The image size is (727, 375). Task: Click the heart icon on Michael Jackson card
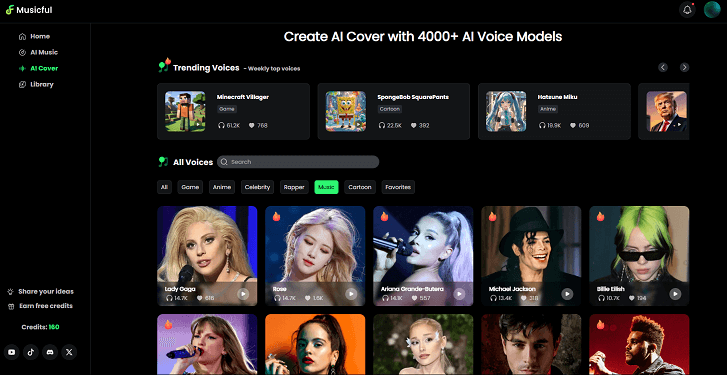(x=524, y=298)
